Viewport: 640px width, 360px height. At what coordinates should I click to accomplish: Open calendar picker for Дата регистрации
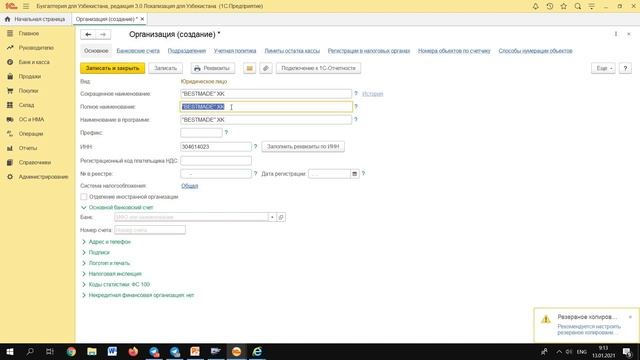[354, 174]
